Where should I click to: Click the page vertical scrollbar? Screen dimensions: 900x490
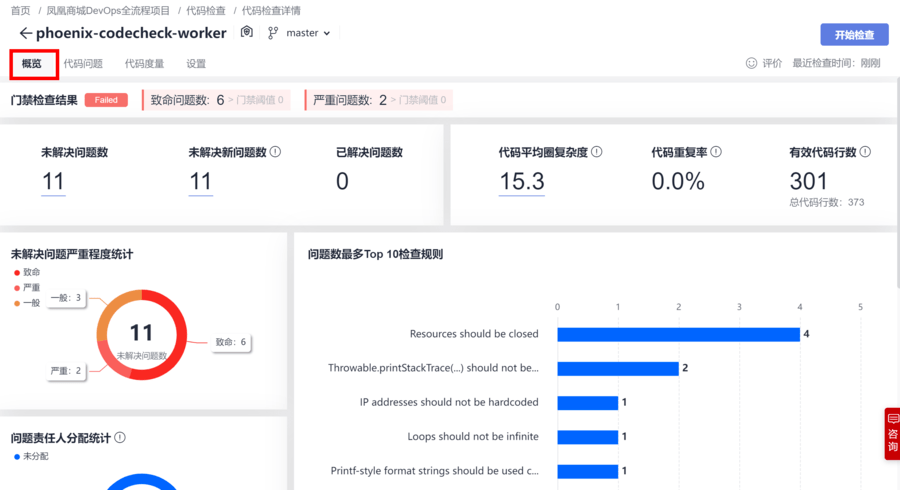pos(897,184)
